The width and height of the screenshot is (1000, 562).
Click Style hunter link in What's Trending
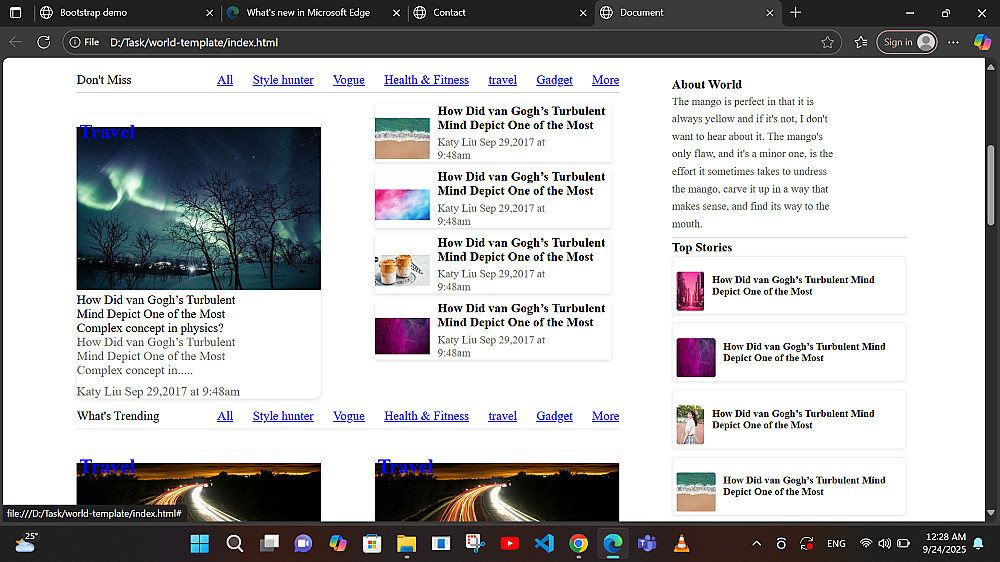point(283,416)
